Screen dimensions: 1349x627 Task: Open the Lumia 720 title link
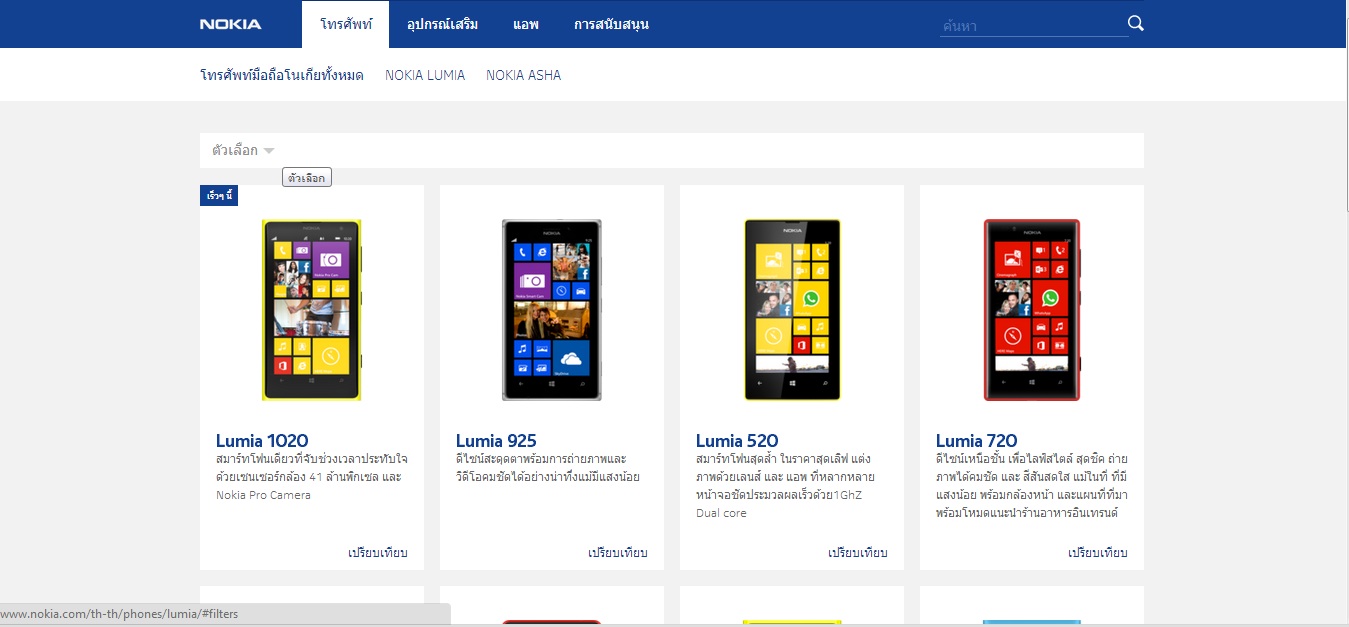point(977,441)
